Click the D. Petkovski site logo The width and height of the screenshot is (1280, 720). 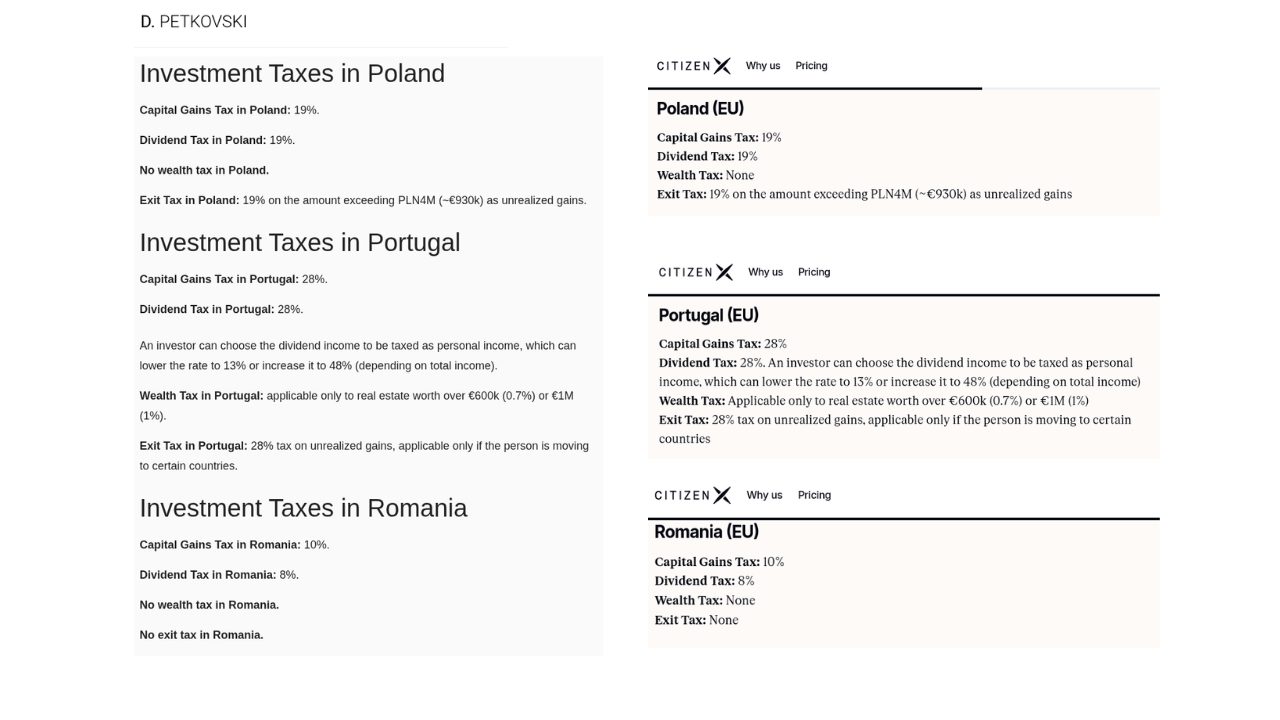193,21
